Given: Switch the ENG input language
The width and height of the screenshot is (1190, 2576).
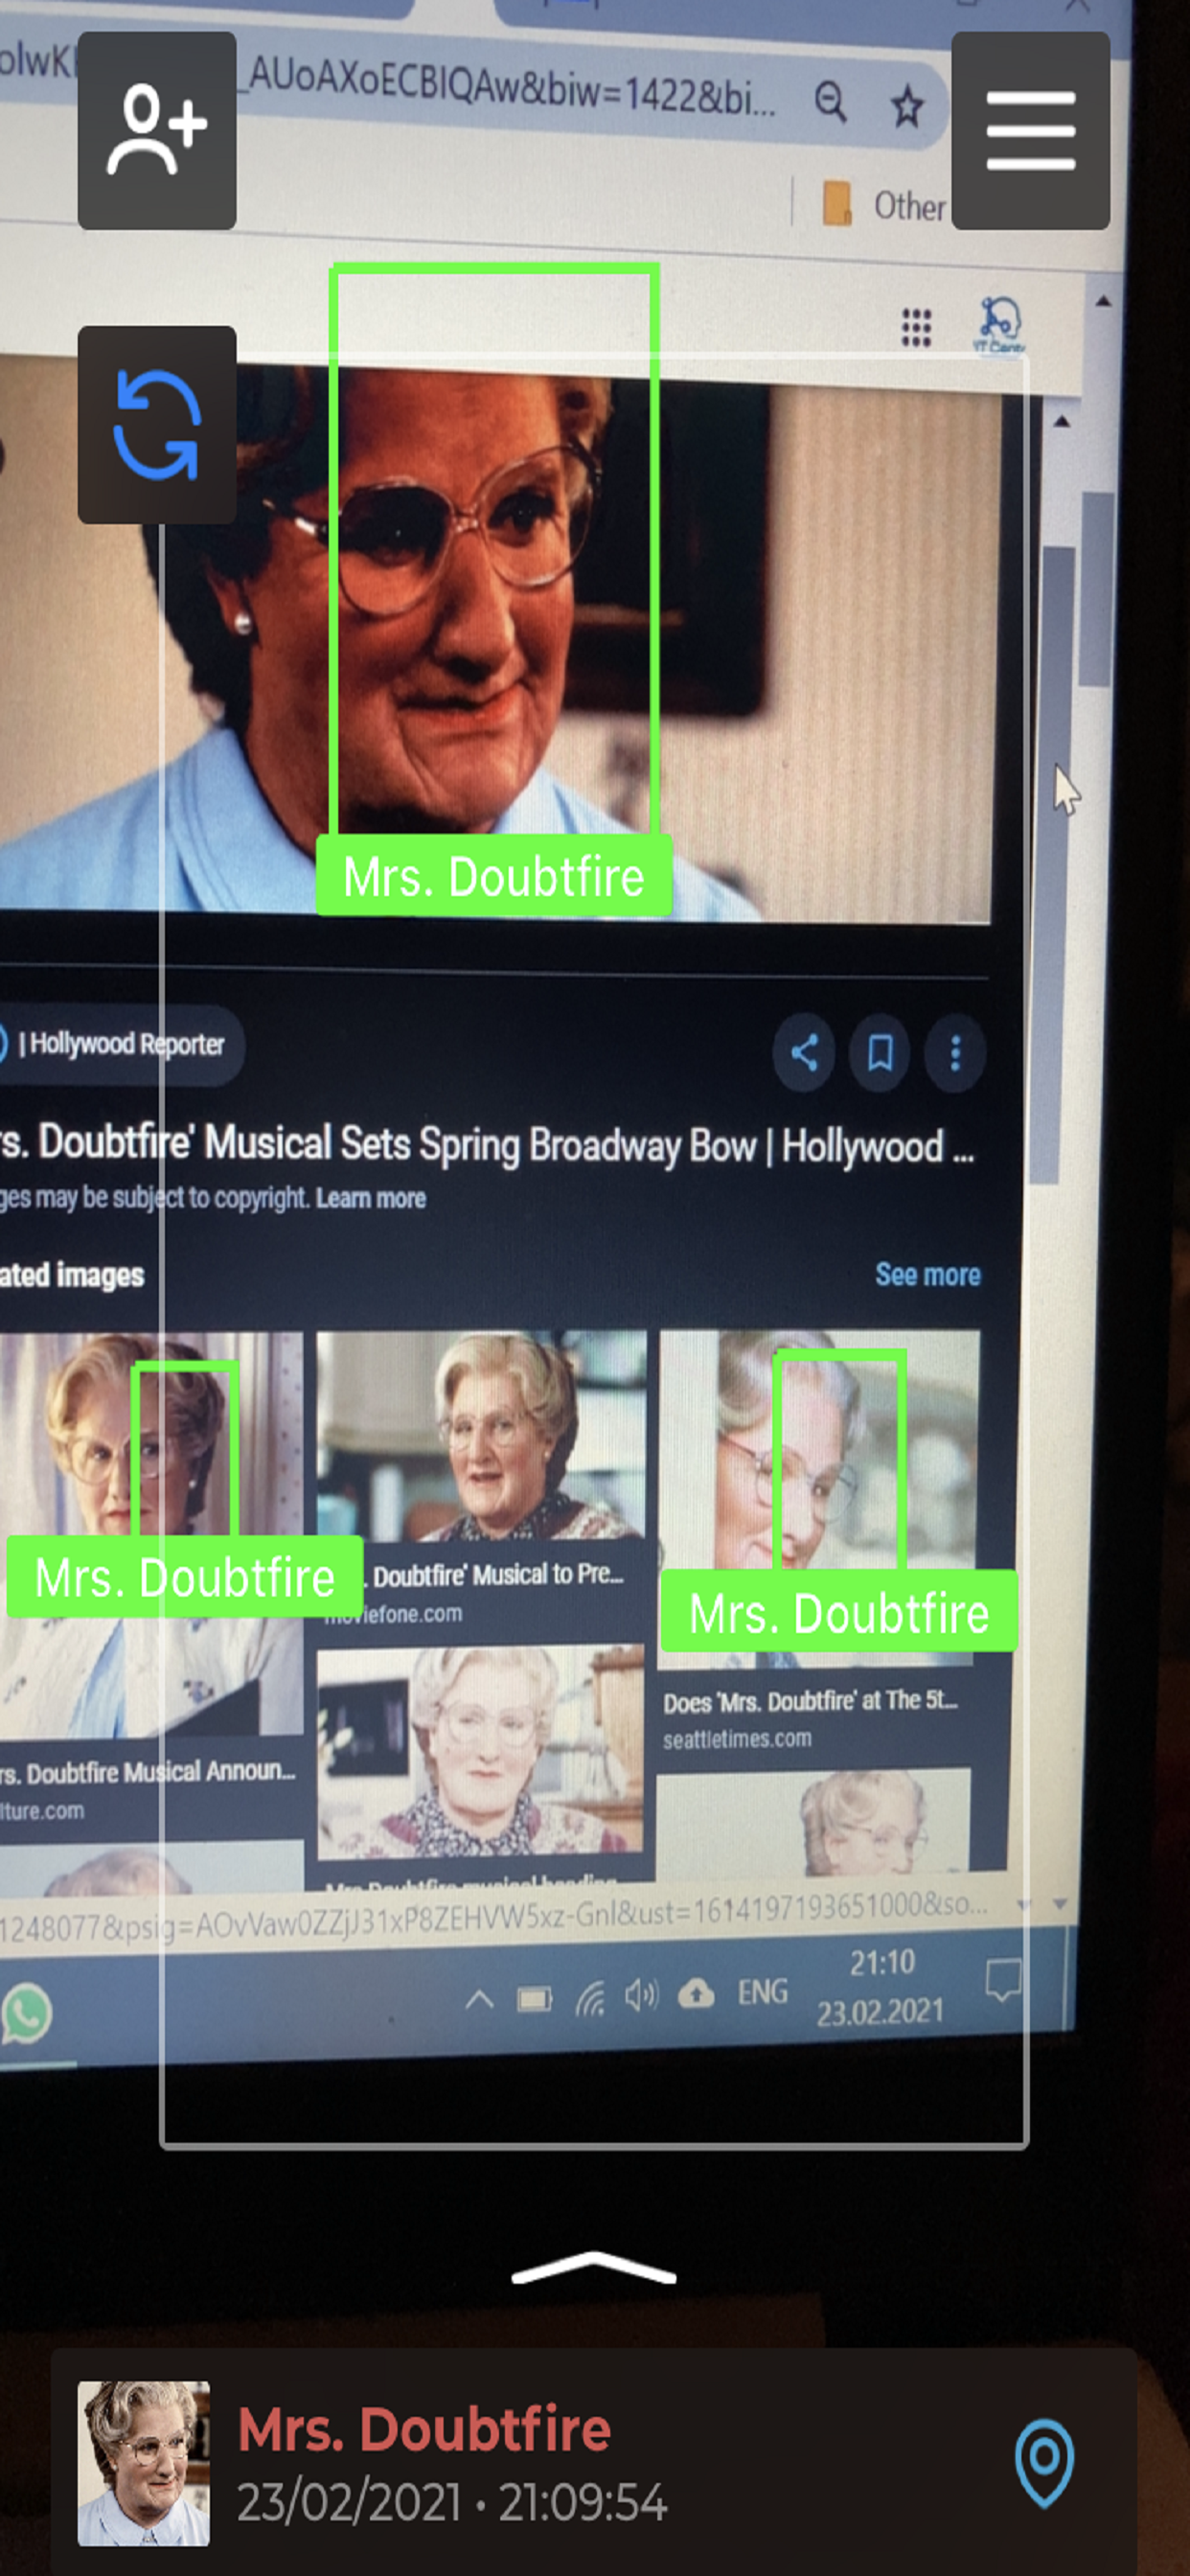Looking at the screenshot, I should click(762, 1992).
